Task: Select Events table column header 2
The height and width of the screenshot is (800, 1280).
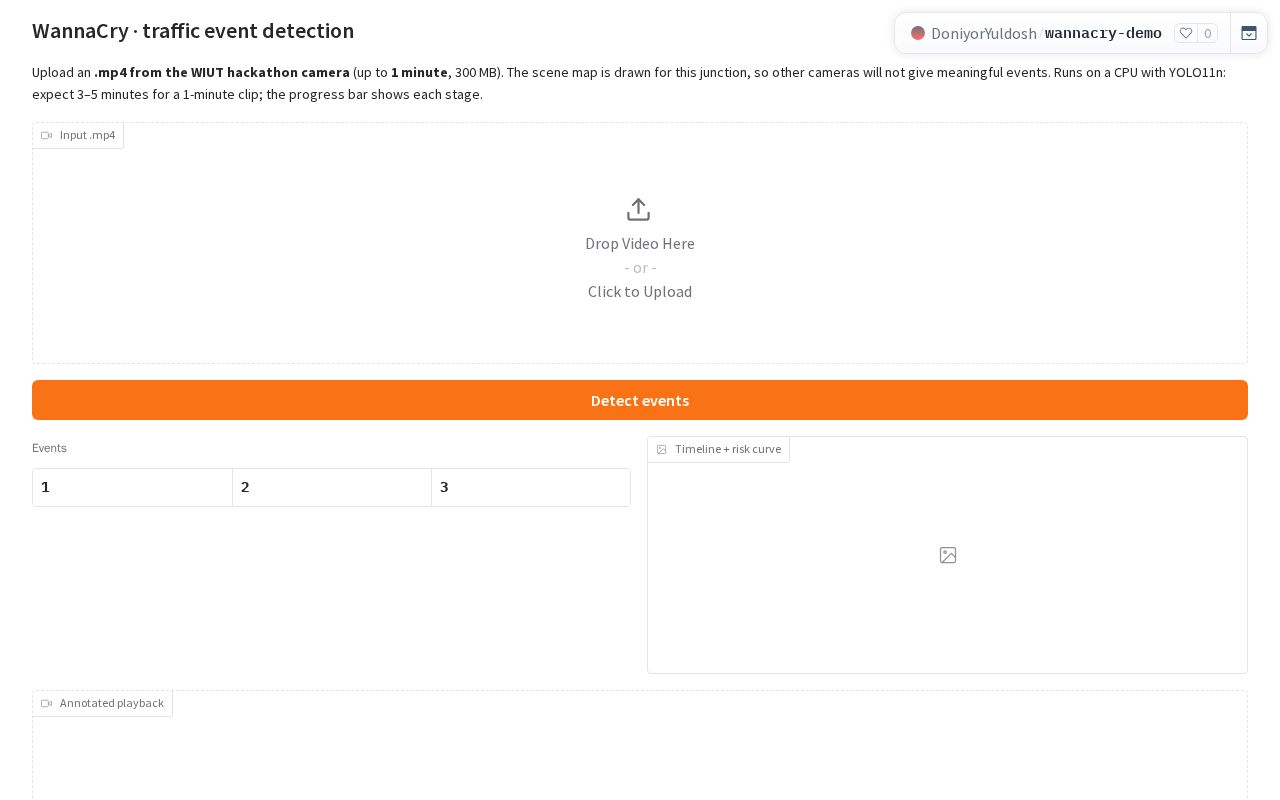Action: [332, 487]
